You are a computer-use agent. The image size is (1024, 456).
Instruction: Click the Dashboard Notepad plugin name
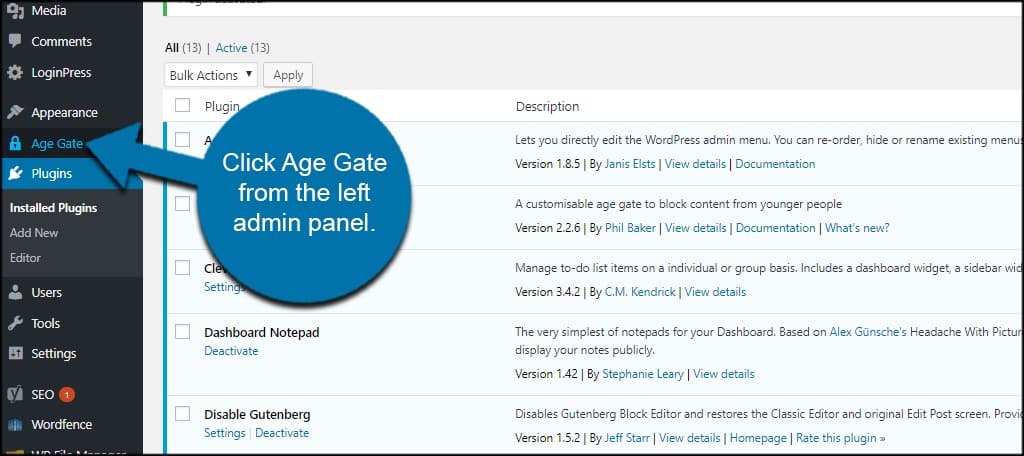coord(262,333)
